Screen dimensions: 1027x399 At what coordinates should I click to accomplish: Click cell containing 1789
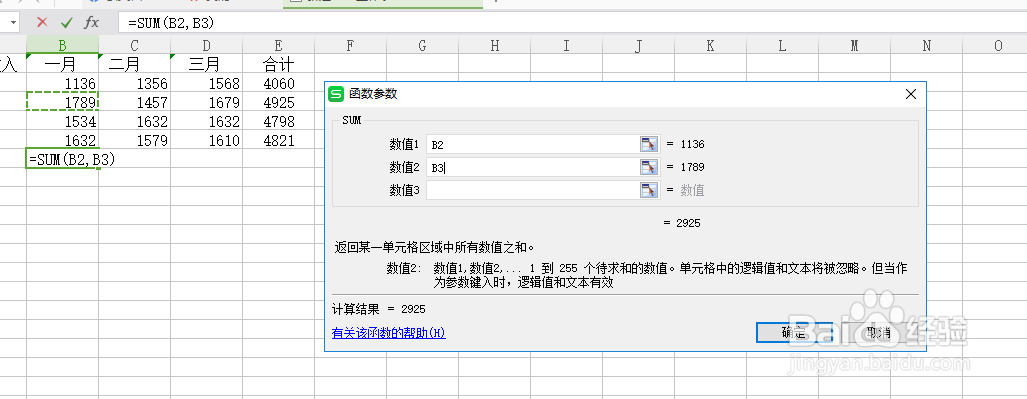pyautogui.click(x=62, y=102)
